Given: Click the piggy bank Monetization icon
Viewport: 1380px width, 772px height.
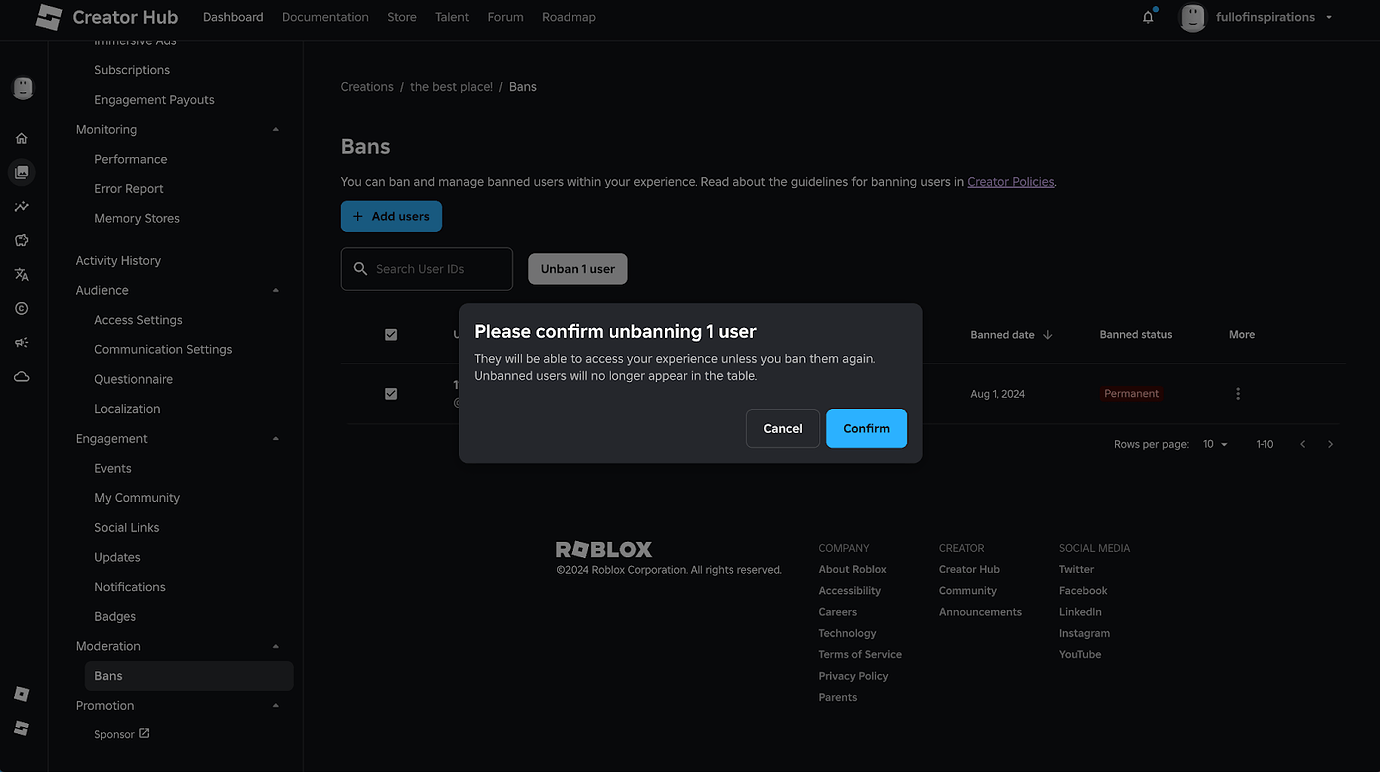Looking at the screenshot, I should click(x=22, y=240).
